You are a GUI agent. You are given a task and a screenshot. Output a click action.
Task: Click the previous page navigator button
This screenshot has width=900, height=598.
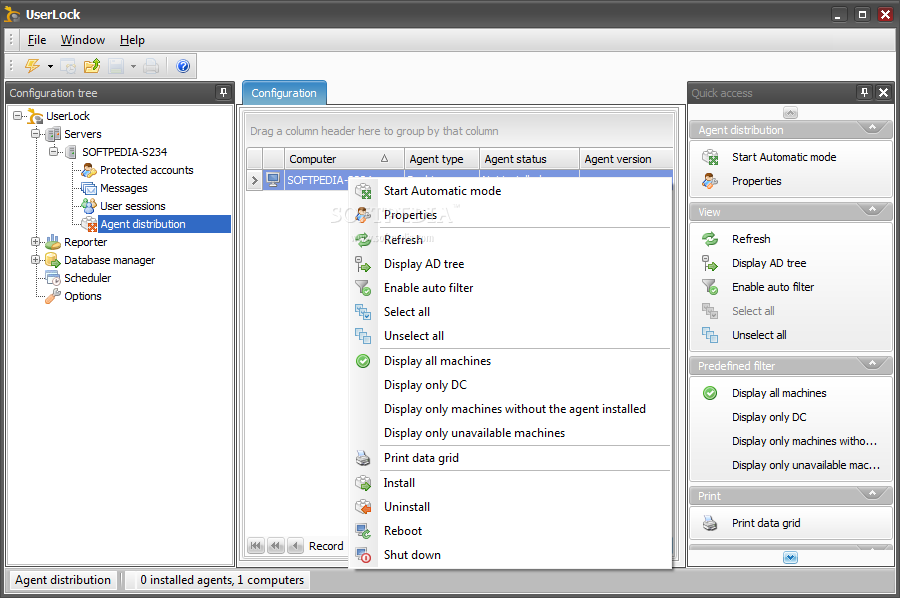276,546
